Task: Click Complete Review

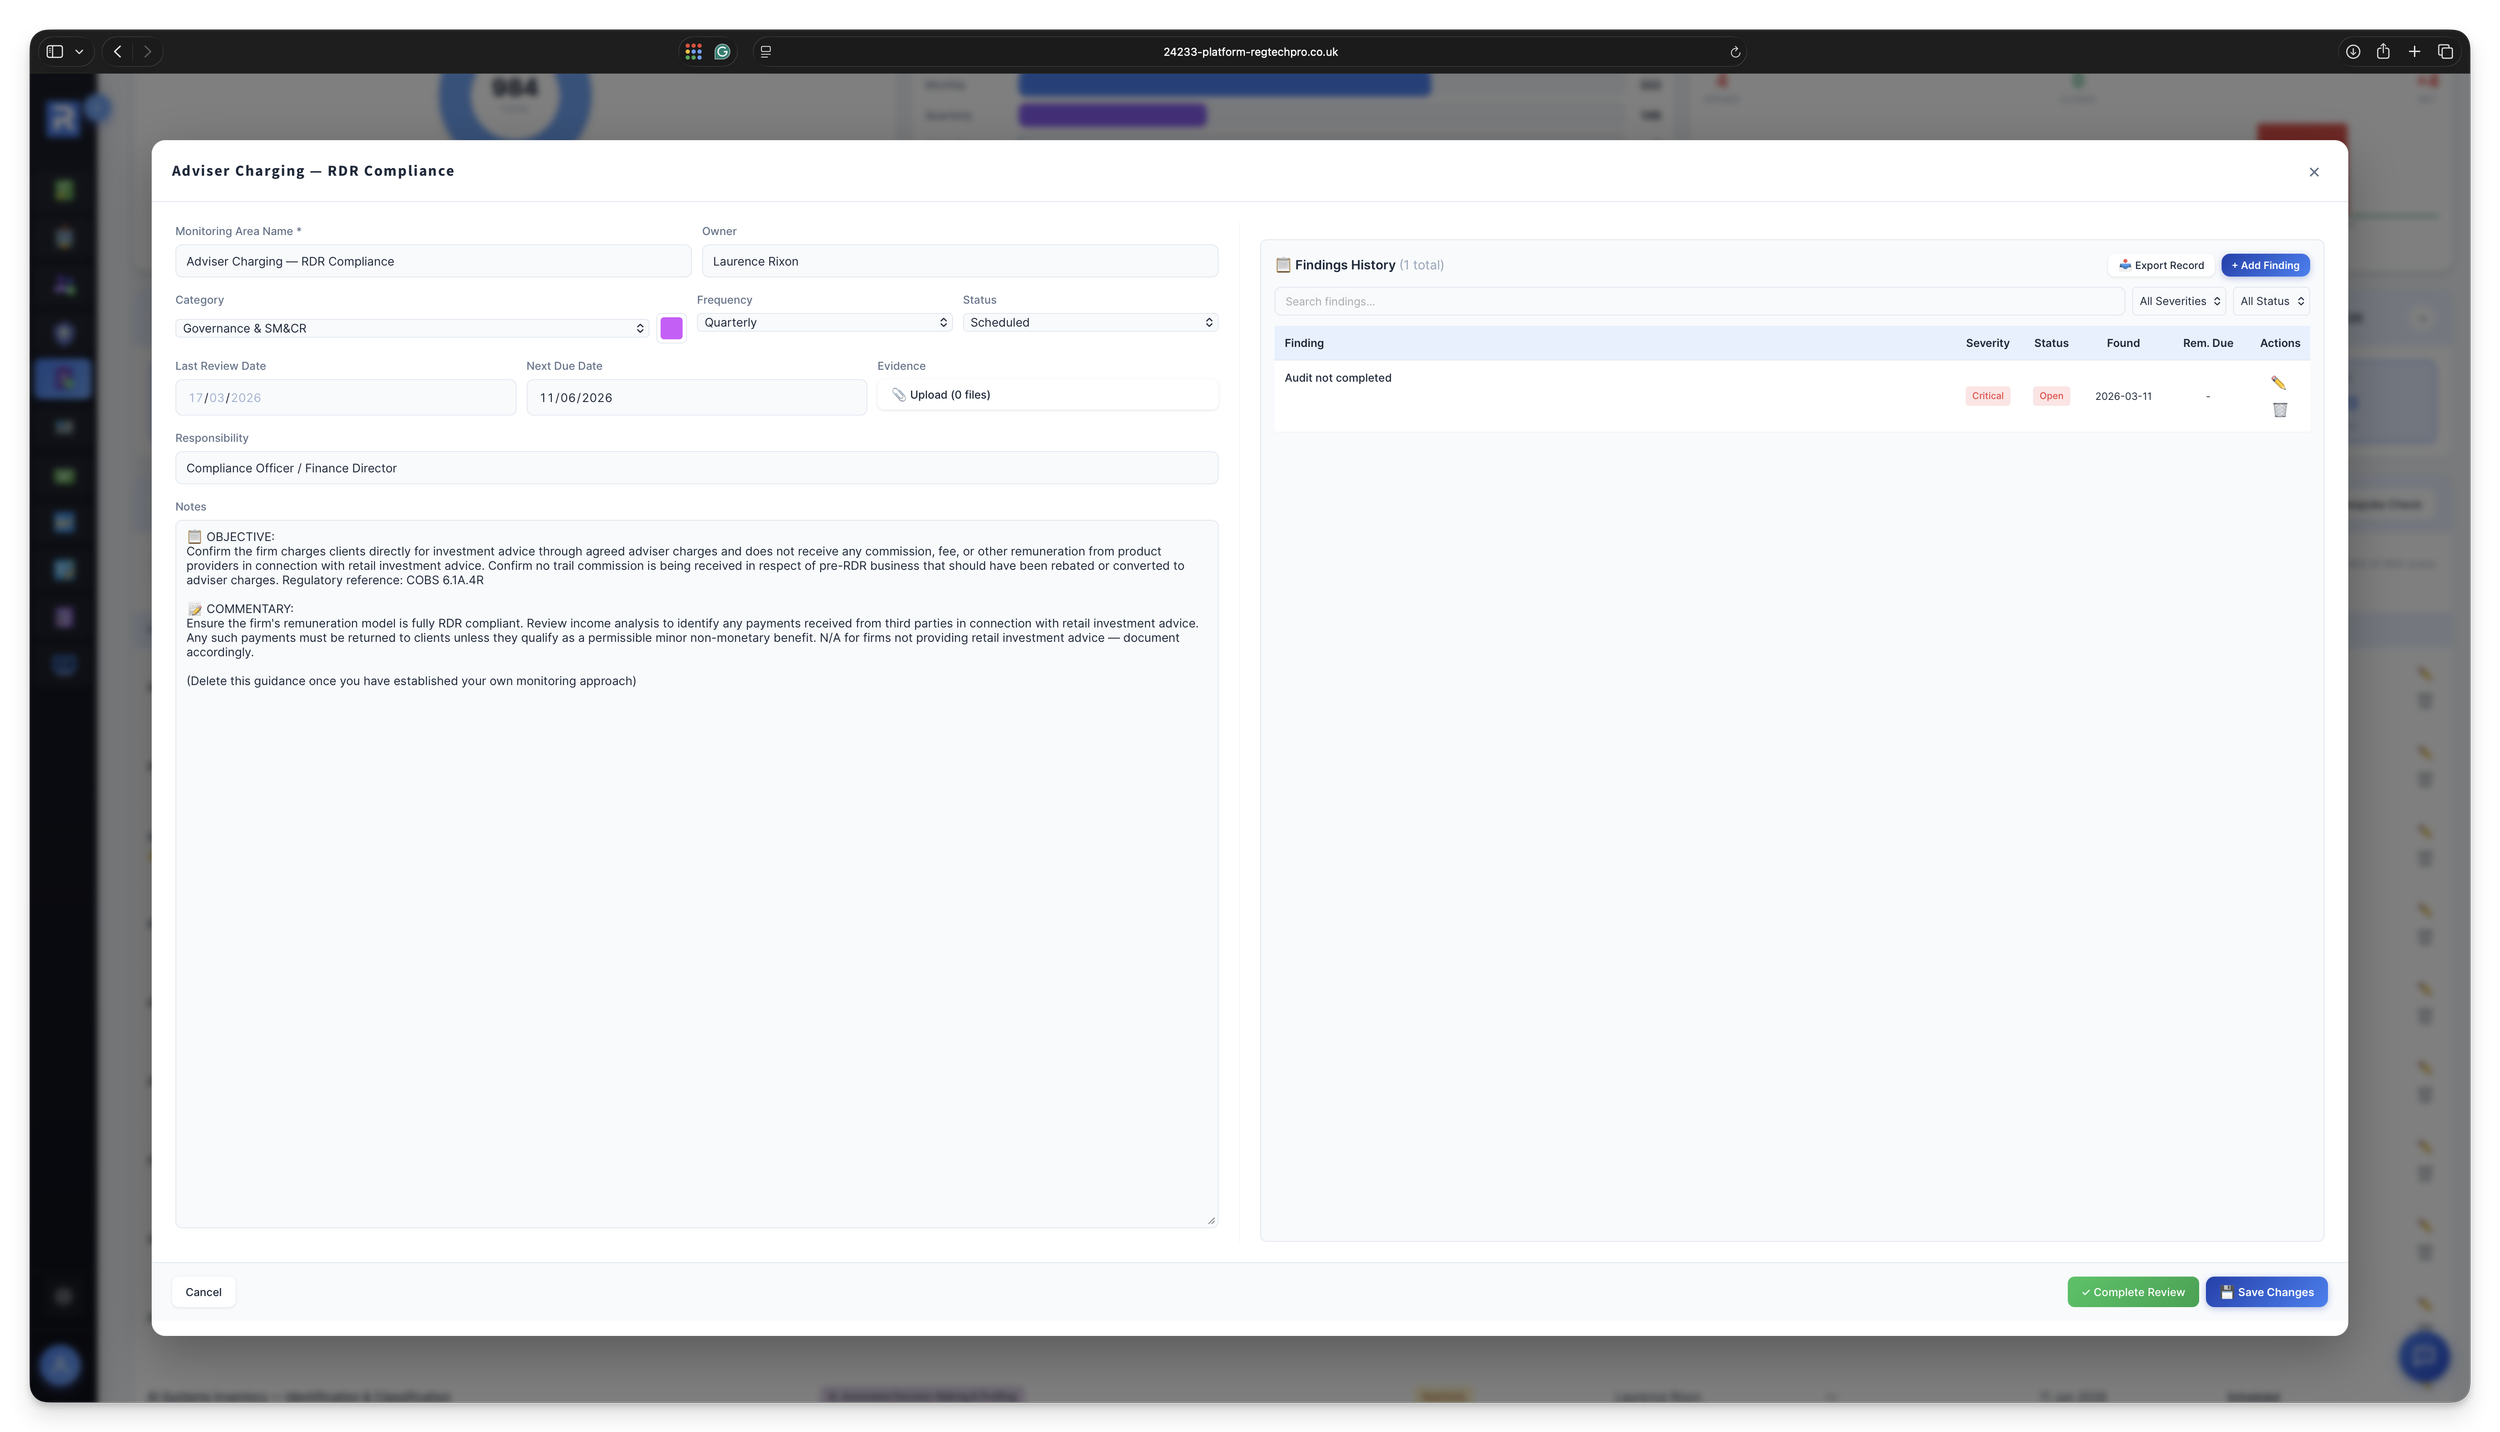Action: pos(2132,1291)
